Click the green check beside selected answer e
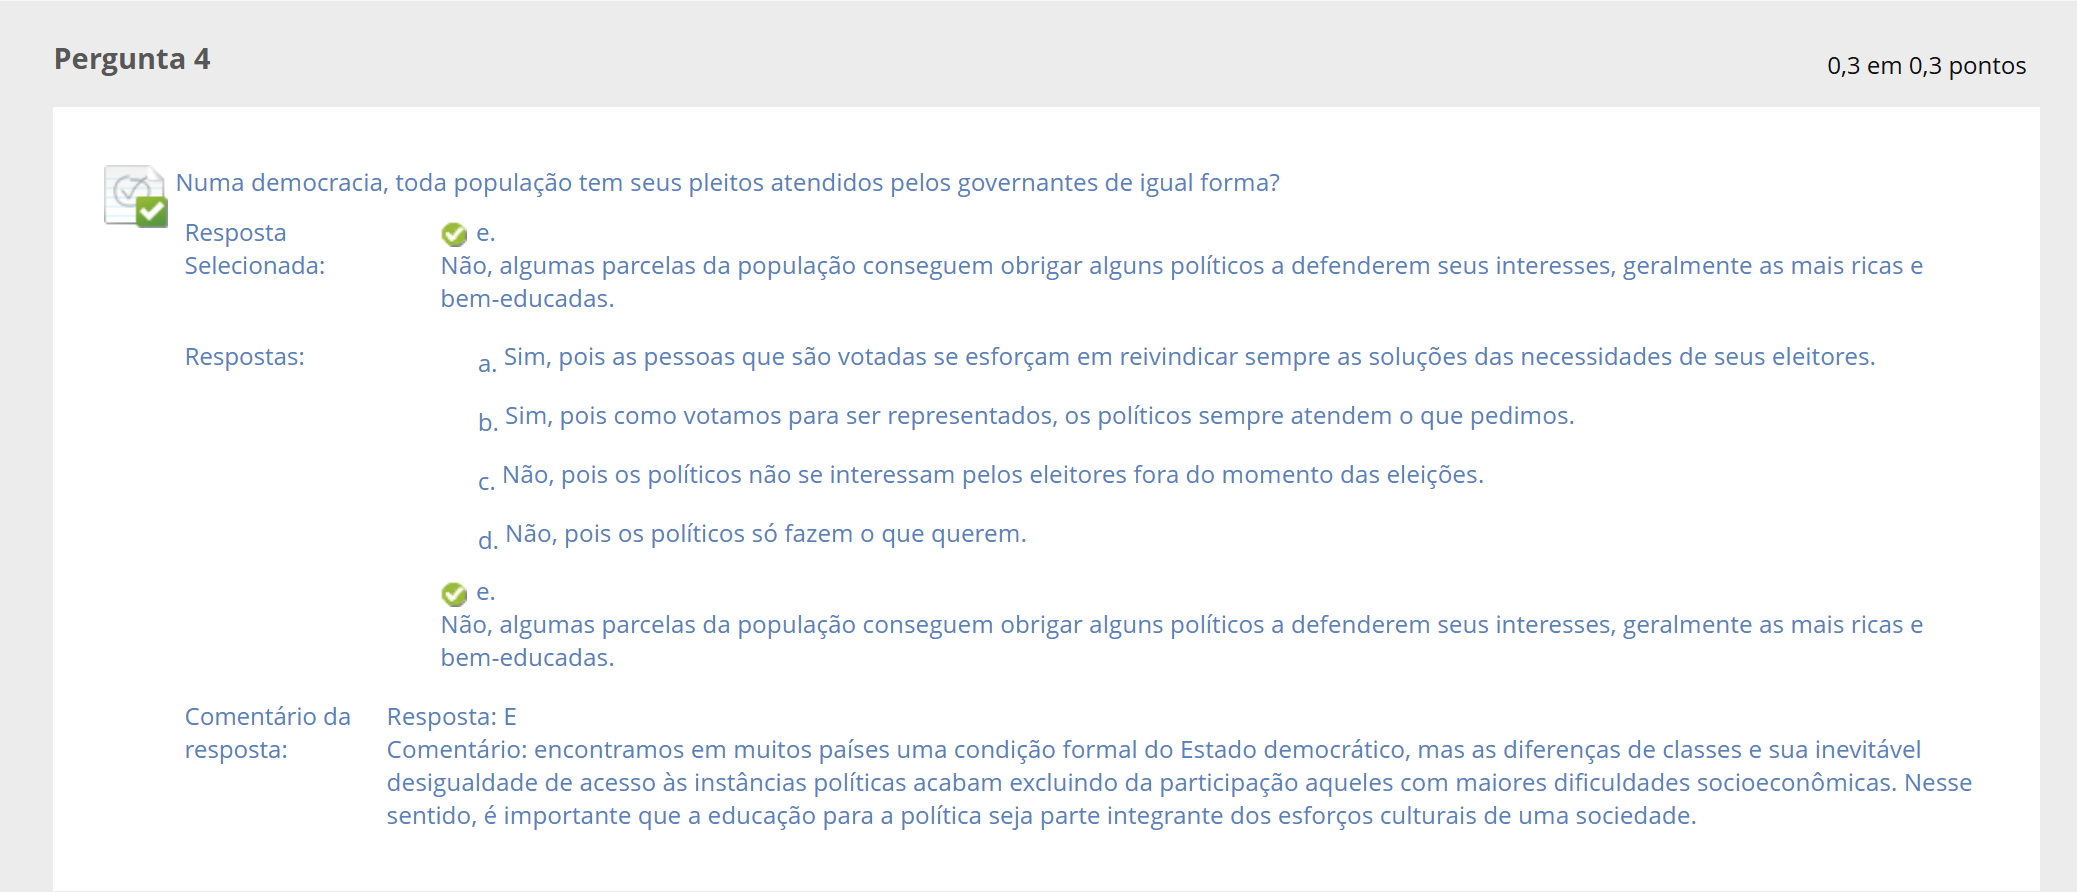 [x=454, y=234]
